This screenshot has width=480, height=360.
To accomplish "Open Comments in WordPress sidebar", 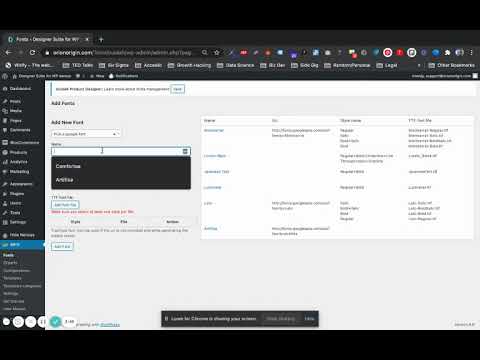I will pos(20,130).
